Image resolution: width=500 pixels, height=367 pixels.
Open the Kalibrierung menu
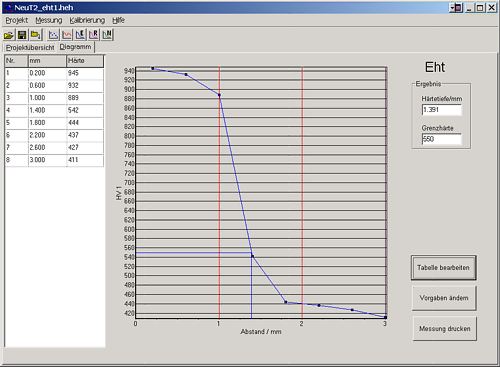[x=87, y=20]
